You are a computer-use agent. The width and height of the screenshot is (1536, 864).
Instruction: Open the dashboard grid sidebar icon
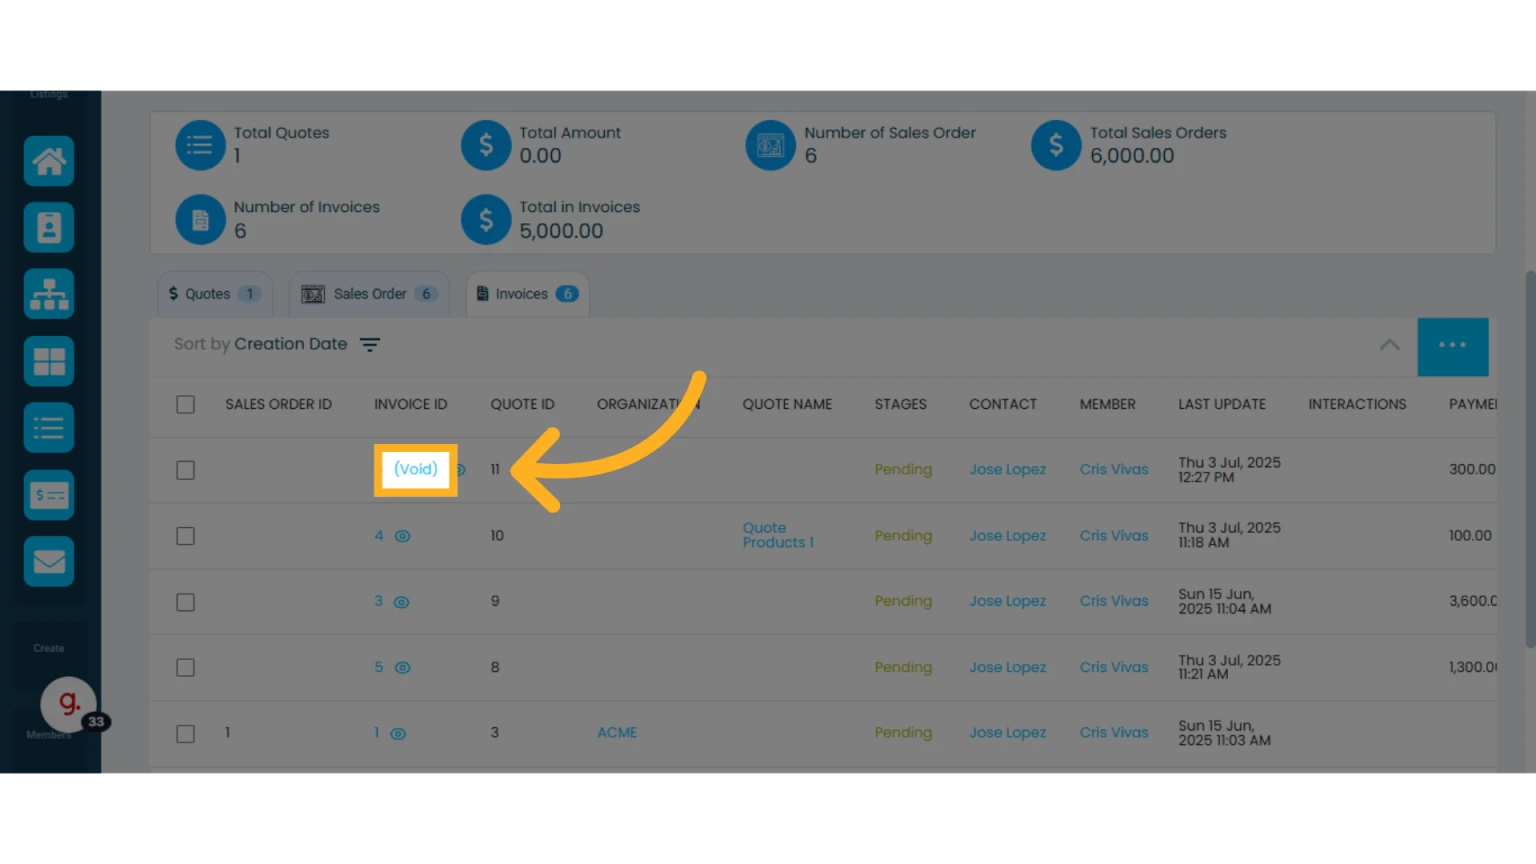pyautogui.click(x=49, y=361)
